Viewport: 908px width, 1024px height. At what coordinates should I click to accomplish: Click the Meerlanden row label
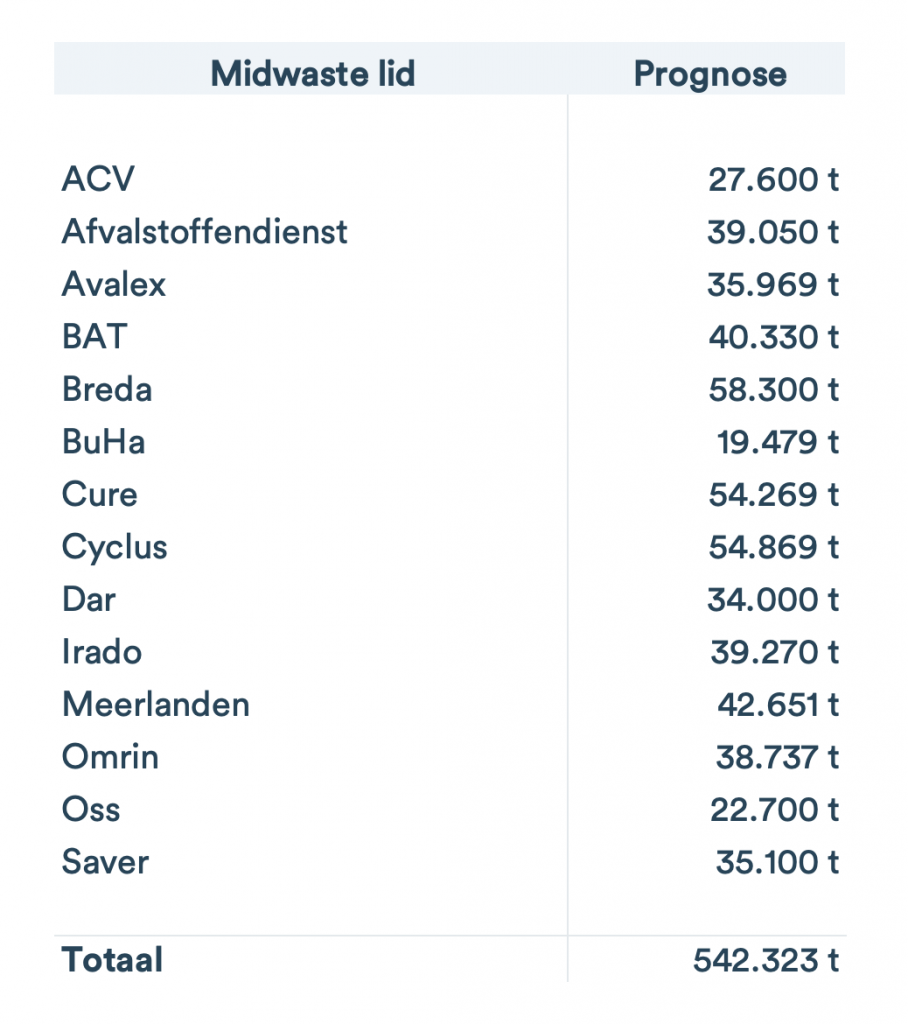(x=156, y=704)
